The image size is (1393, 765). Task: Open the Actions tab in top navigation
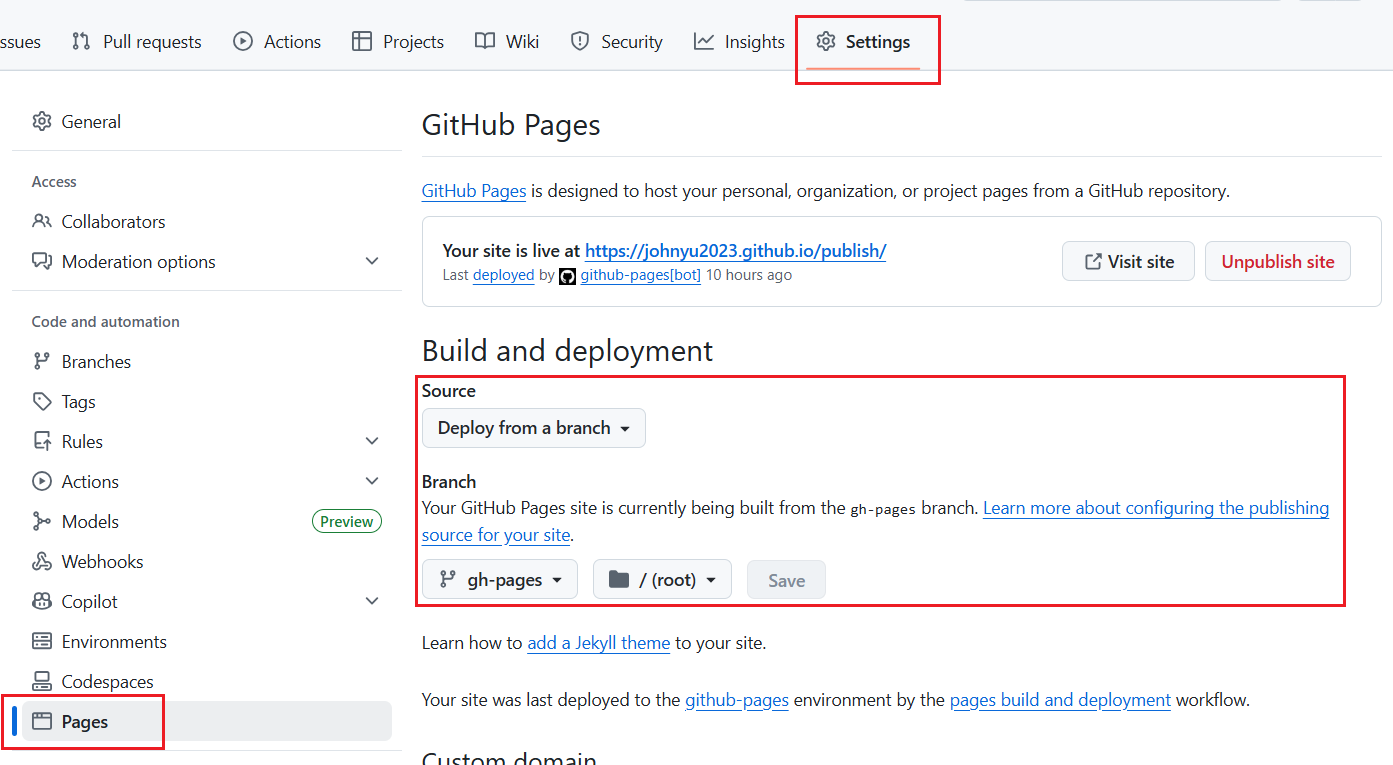click(x=277, y=42)
